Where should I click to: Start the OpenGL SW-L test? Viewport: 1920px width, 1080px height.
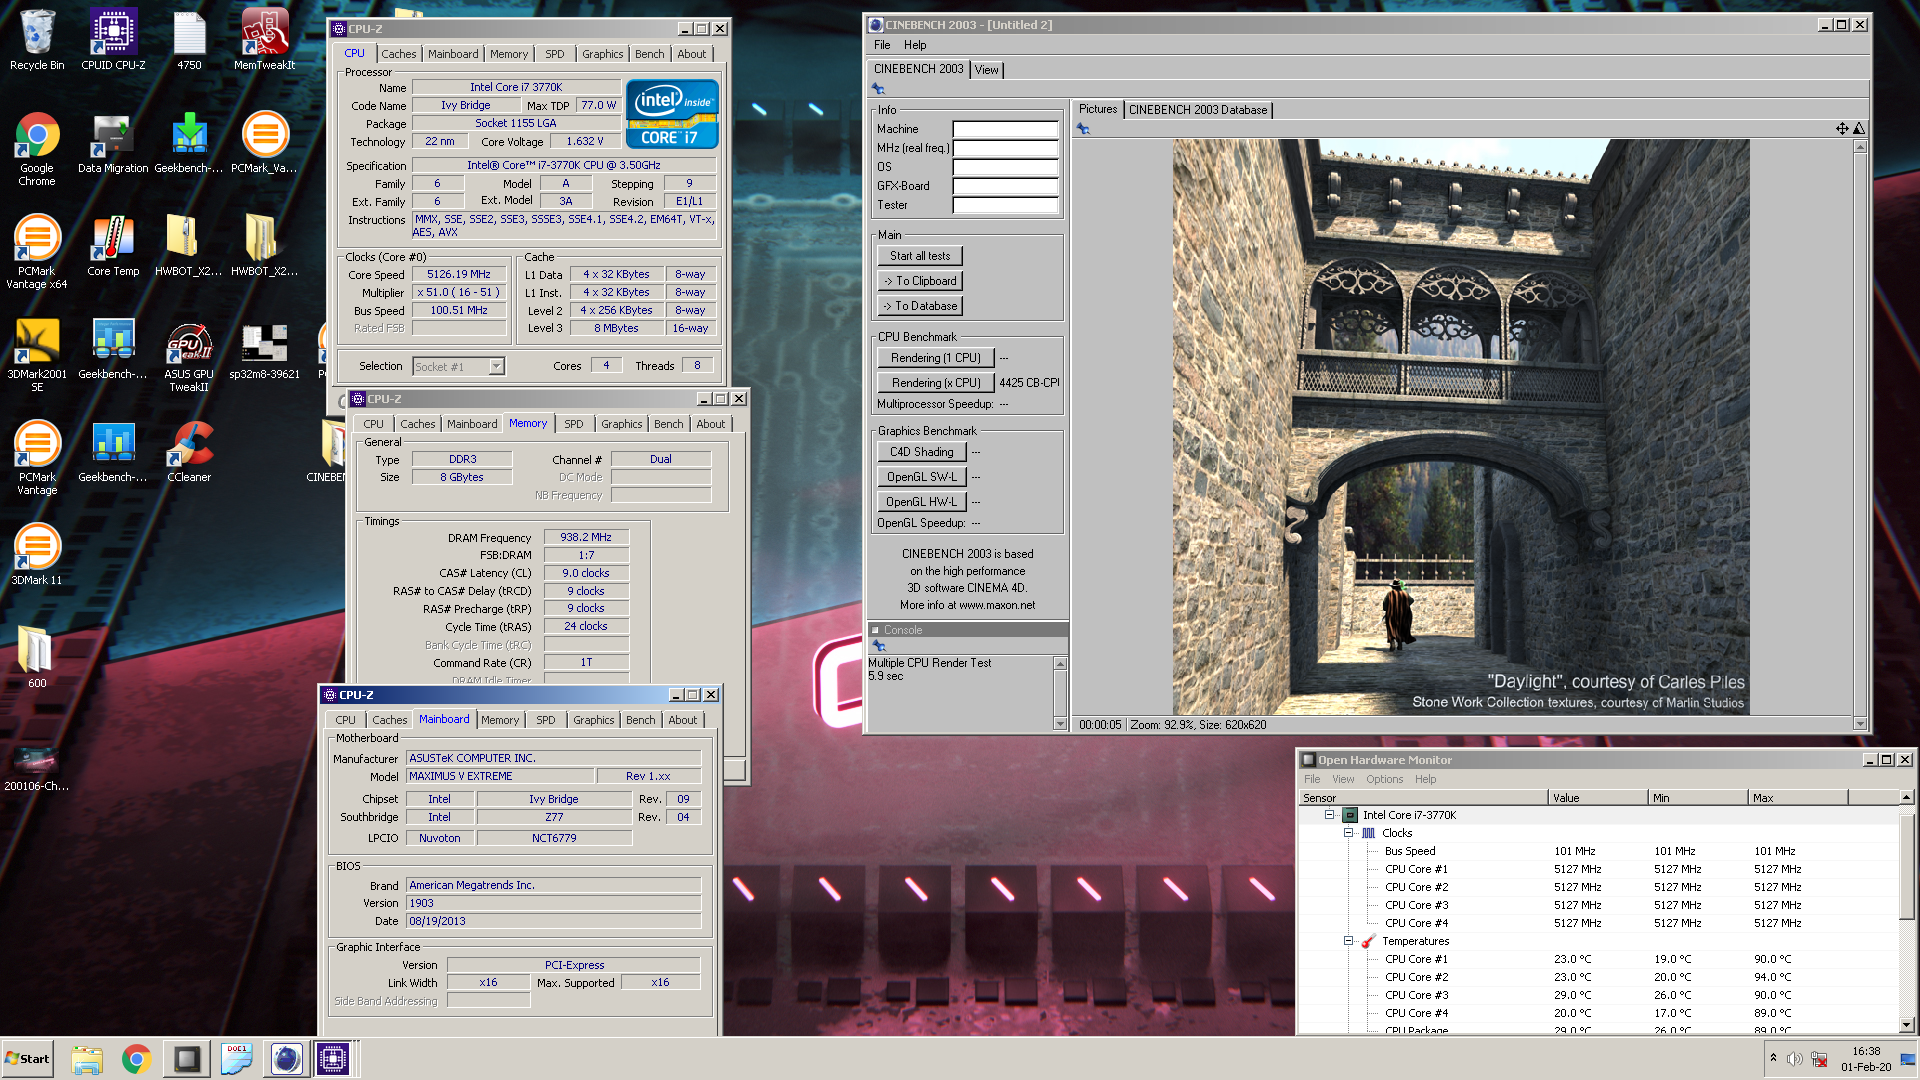click(x=922, y=477)
